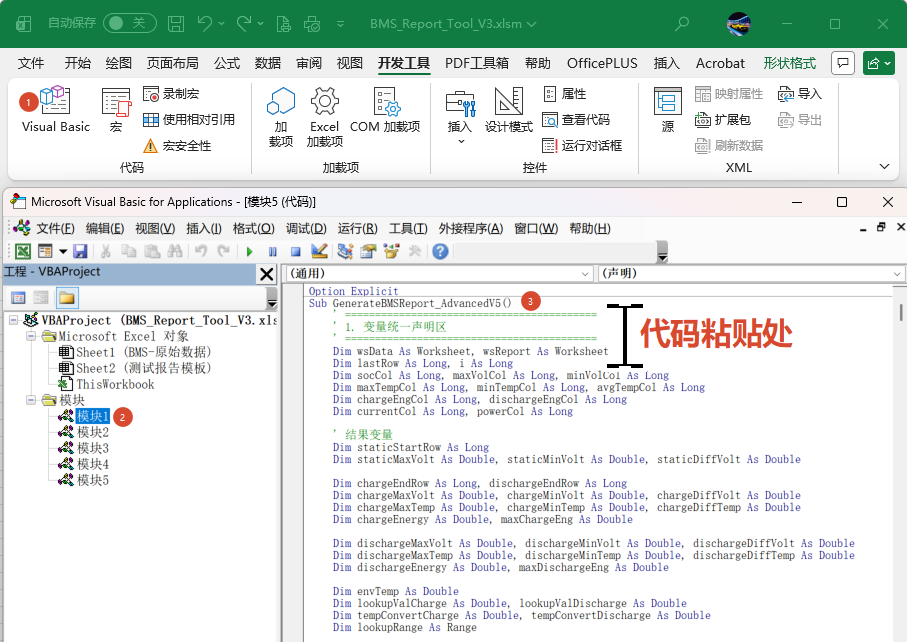Screen dimensions: 907x642
Task: Open the Visual Basic editor from ribbon
Action: click(56, 110)
